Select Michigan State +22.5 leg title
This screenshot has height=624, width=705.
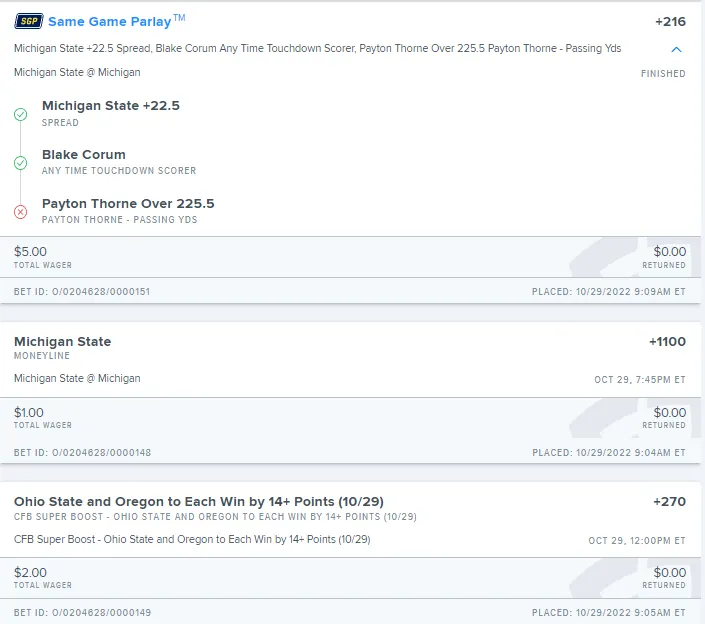[111, 106]
